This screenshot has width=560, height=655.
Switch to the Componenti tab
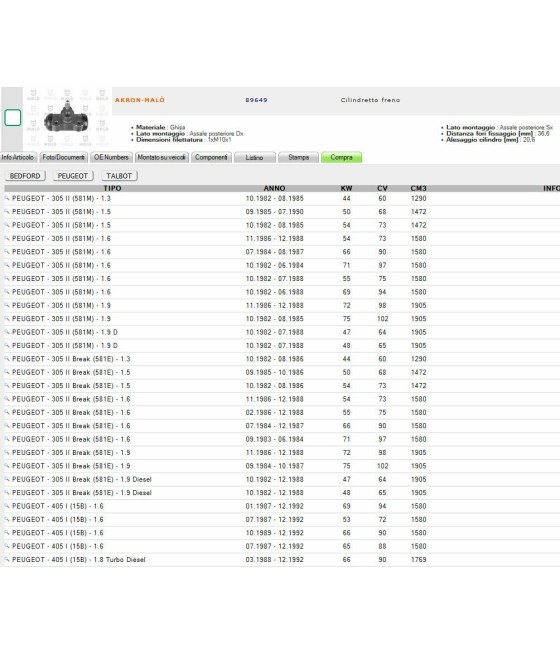pyautogui.click(x=211, y=157)
